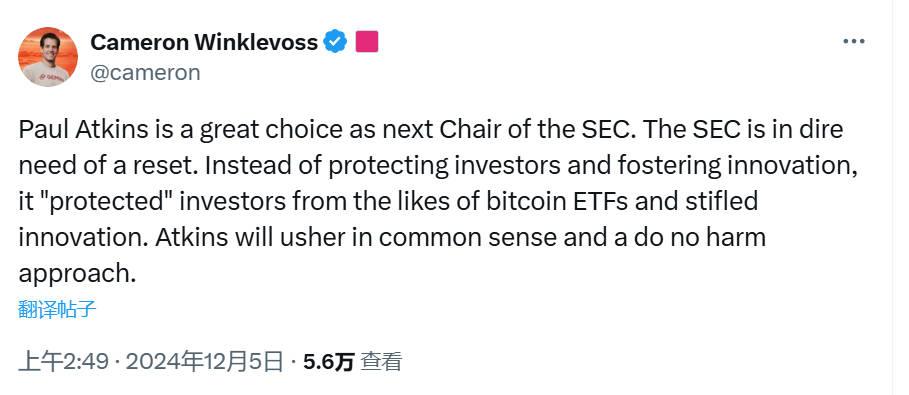Click the final word approach in post
The width and height of the screenshot is (909, 395).
73,275
